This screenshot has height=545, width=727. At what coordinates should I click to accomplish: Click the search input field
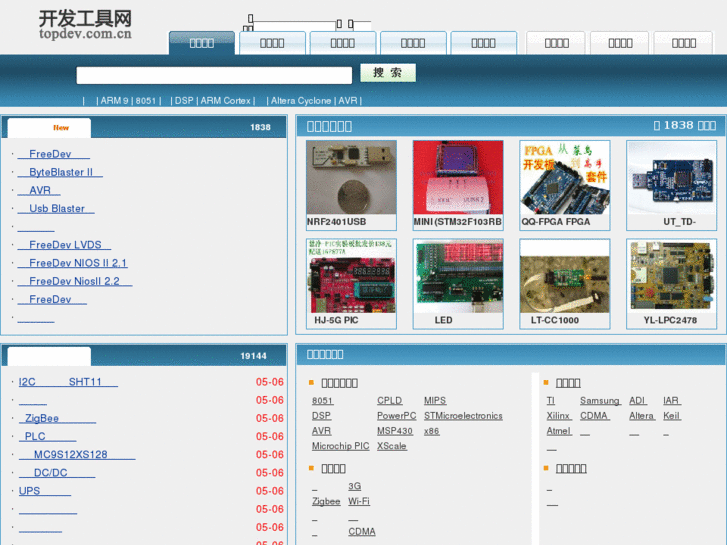point(214,75)
